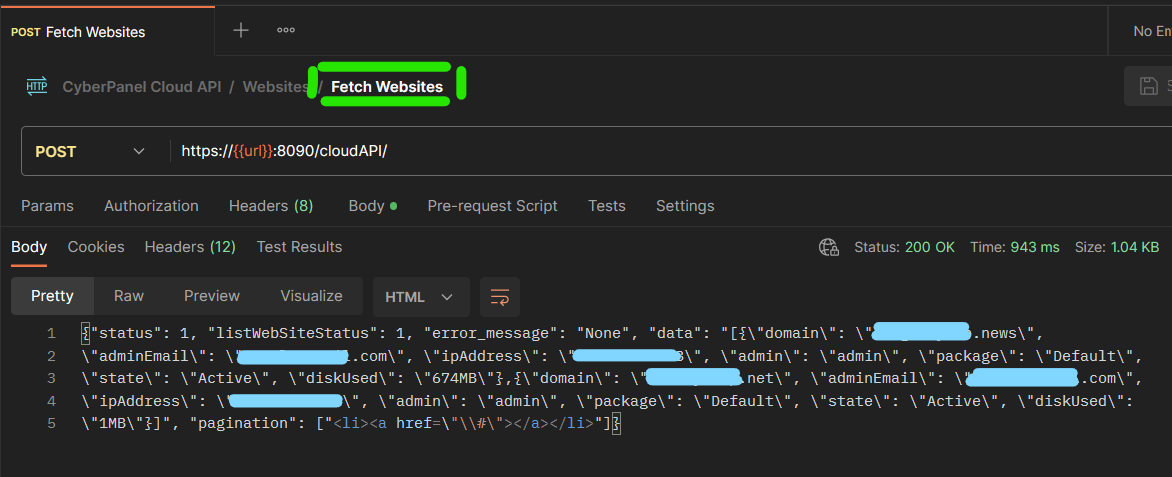Switch the response view to Preview
The image size is (1172, 477).
click(212, 296)
